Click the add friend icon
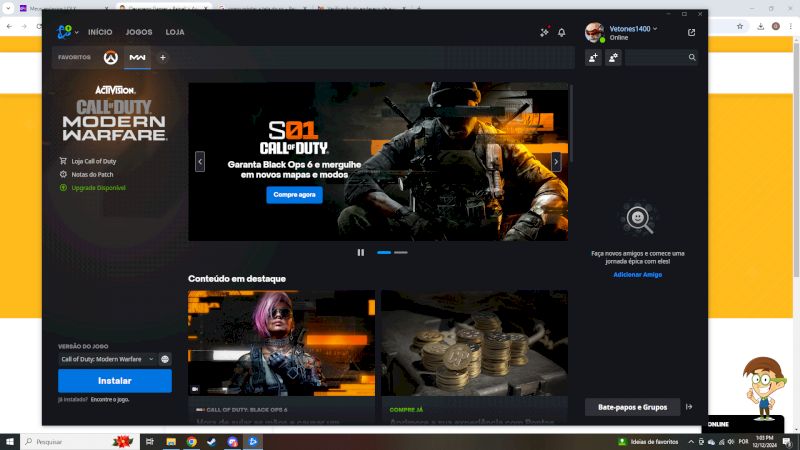Viewport: 800px width, 450px height. tap(593, 58)
